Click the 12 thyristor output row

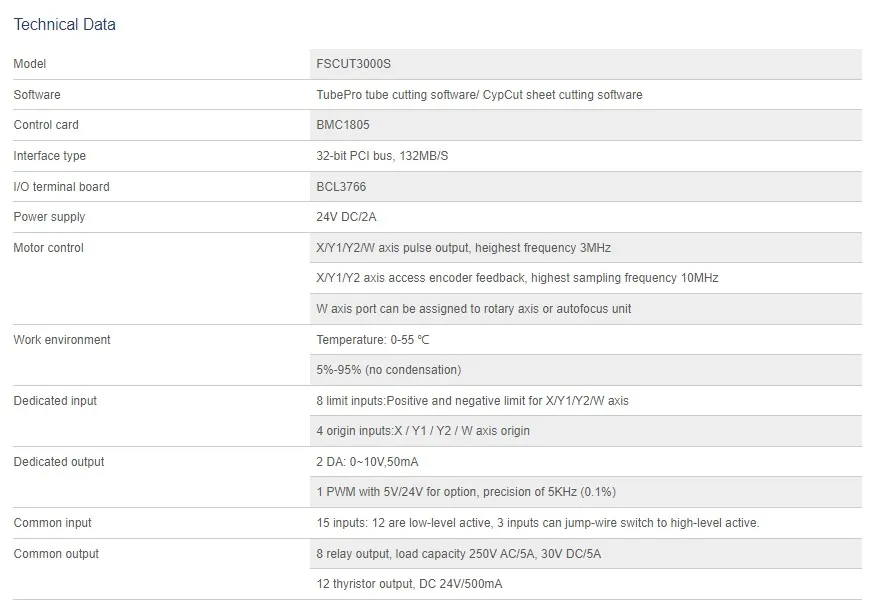click(409, 584)
